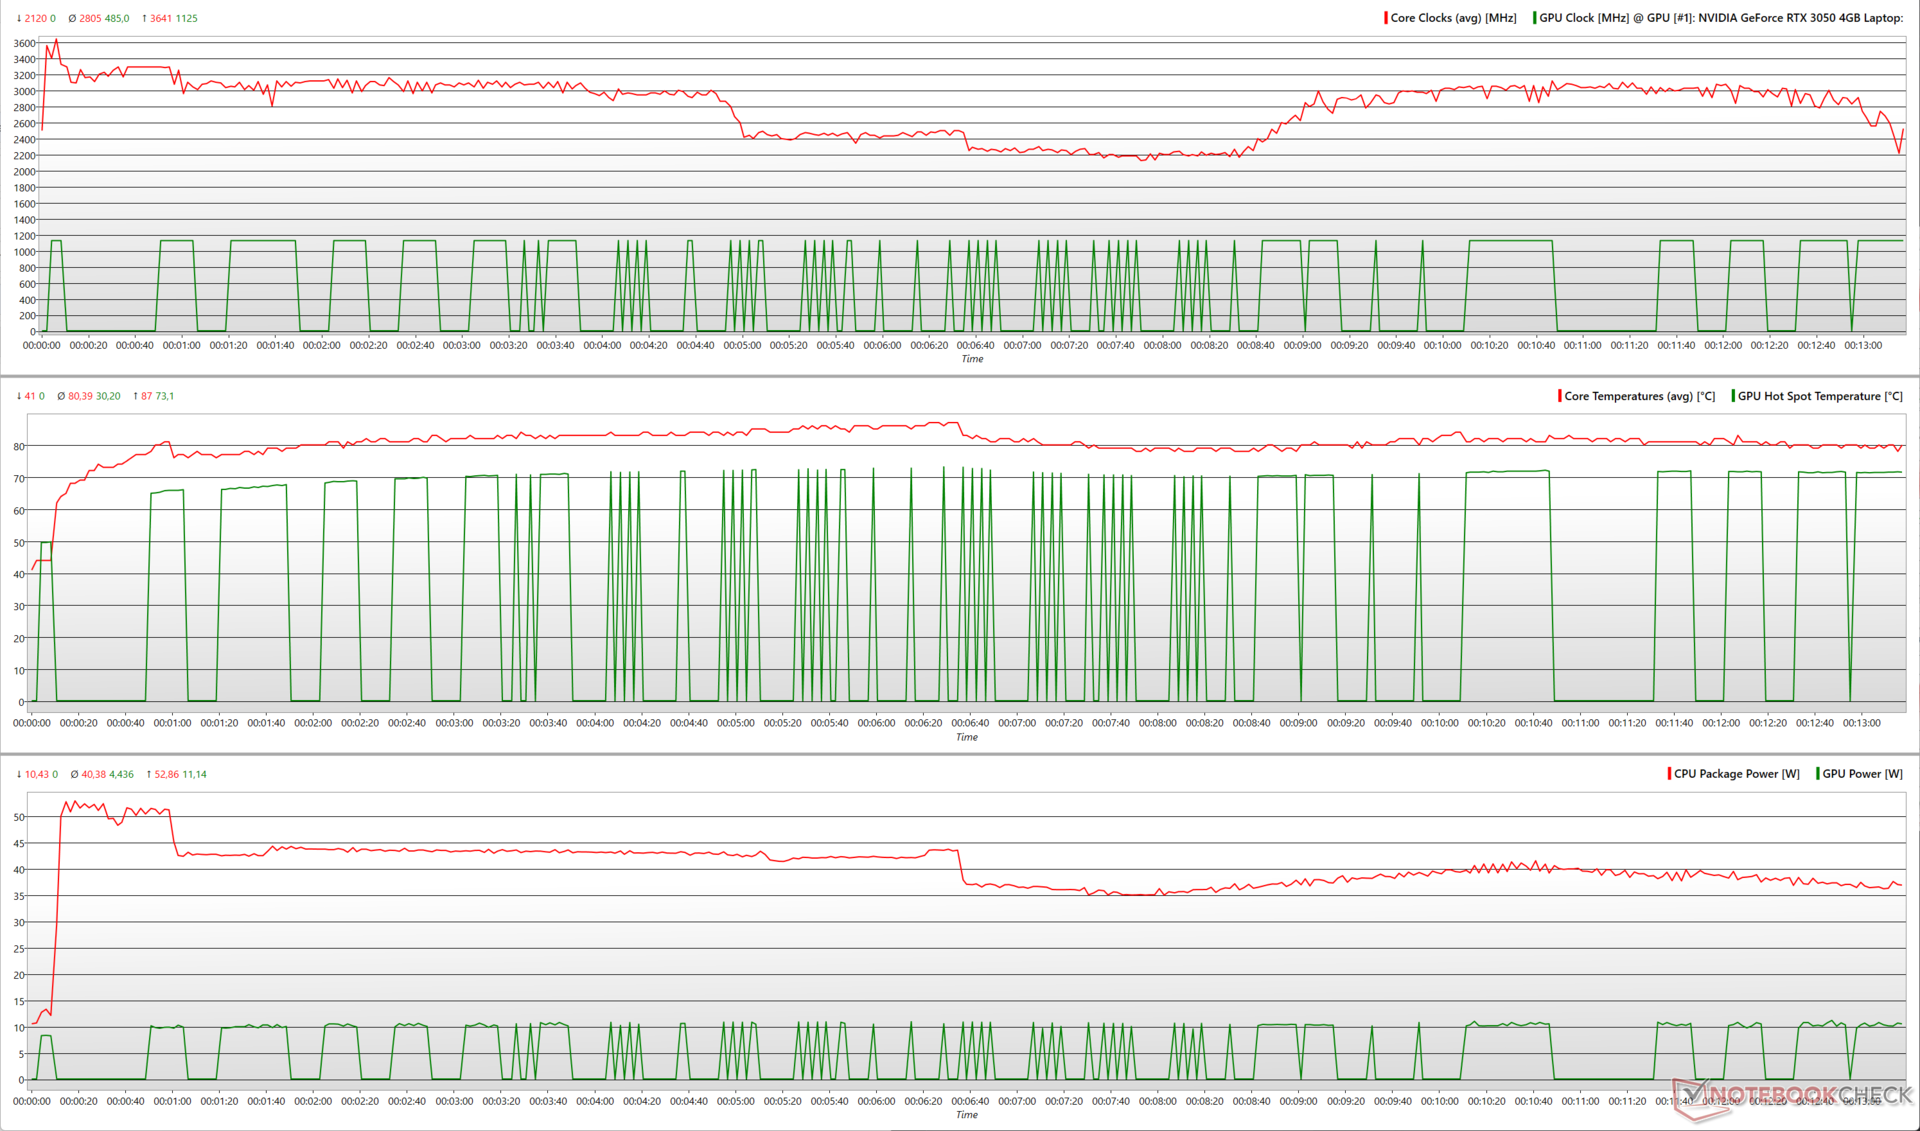Toggle the GPU Hot Spot Temperature legend entry
Image resolution: width=1920 pixels, height=1131 pixels.
[1819, 396]
